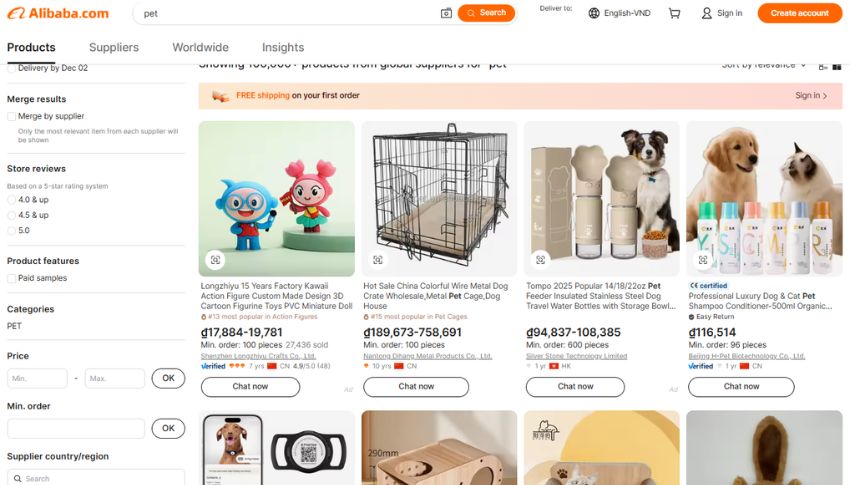The image size is (850, 485).
Task: Expand English-VND language currency selector
Action: coord(627,13)
